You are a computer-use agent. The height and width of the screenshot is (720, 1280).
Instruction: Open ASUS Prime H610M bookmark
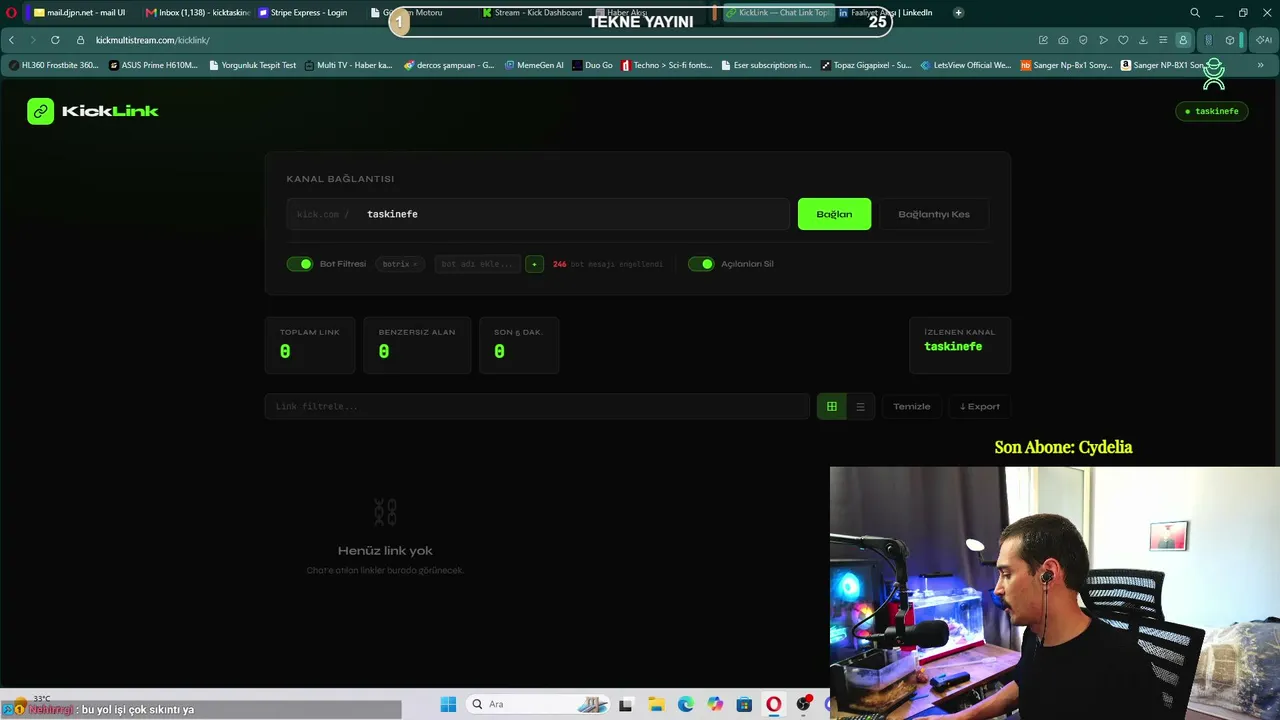[154, 65]
